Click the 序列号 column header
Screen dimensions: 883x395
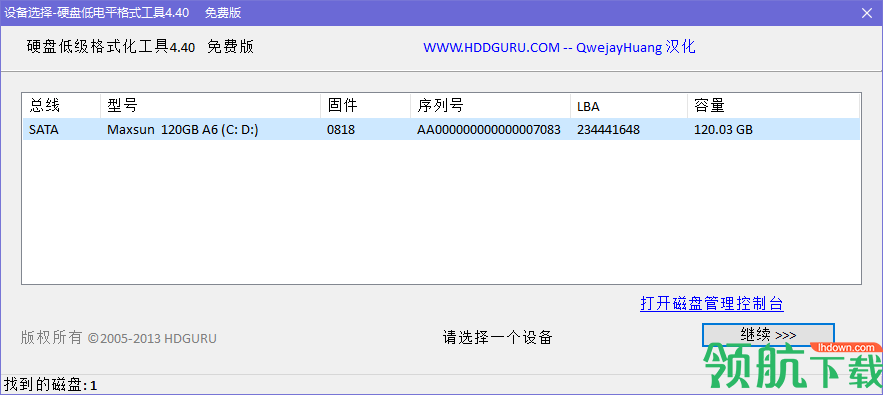pos(490,105)
